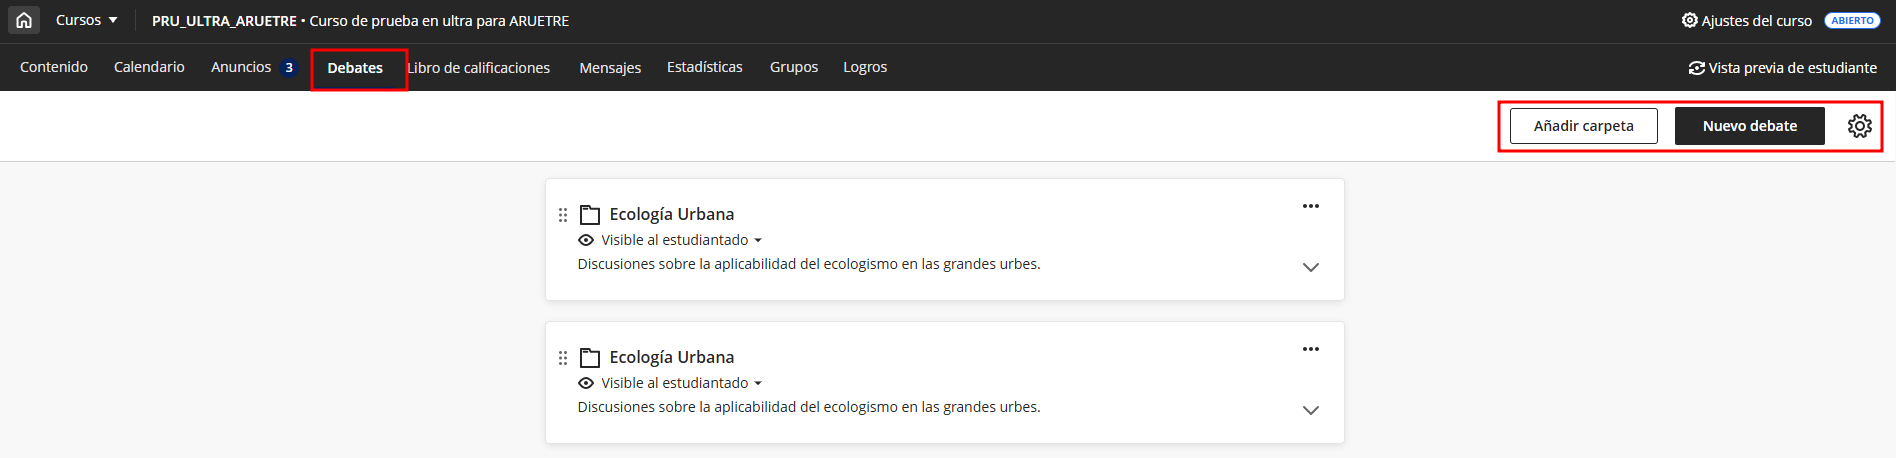Toggle visibility eye of second Ecología Urbana folder
This screenshot has height=458, width=1896.
586,383
